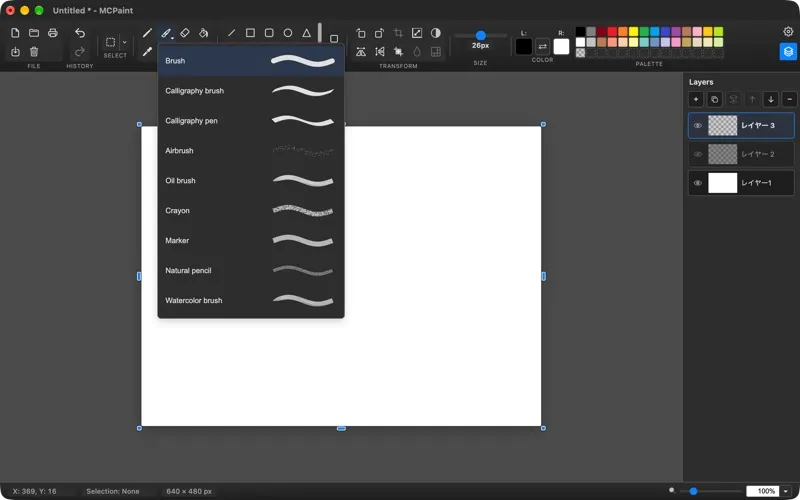Pick Watercolor brush from the brush dropdown
This screenshot has height=500, width=800.
251,301
